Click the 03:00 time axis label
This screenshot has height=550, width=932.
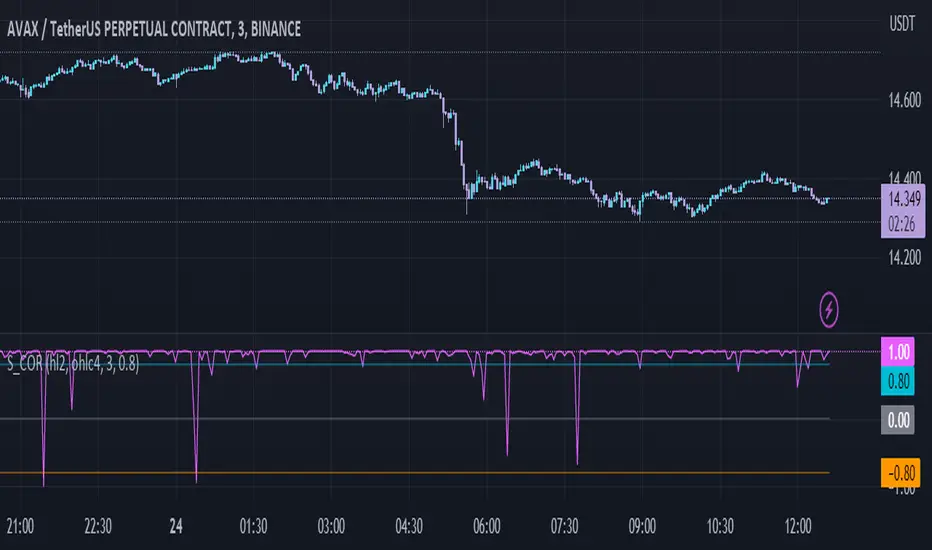[331, 525]
